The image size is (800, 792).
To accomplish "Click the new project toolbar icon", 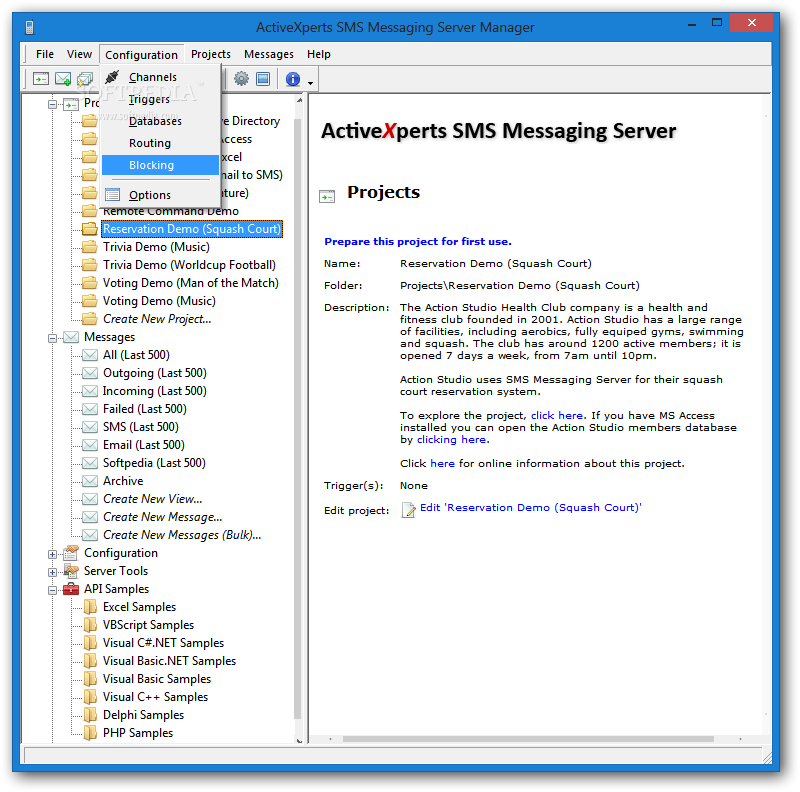I will click(x=41, y=79).
